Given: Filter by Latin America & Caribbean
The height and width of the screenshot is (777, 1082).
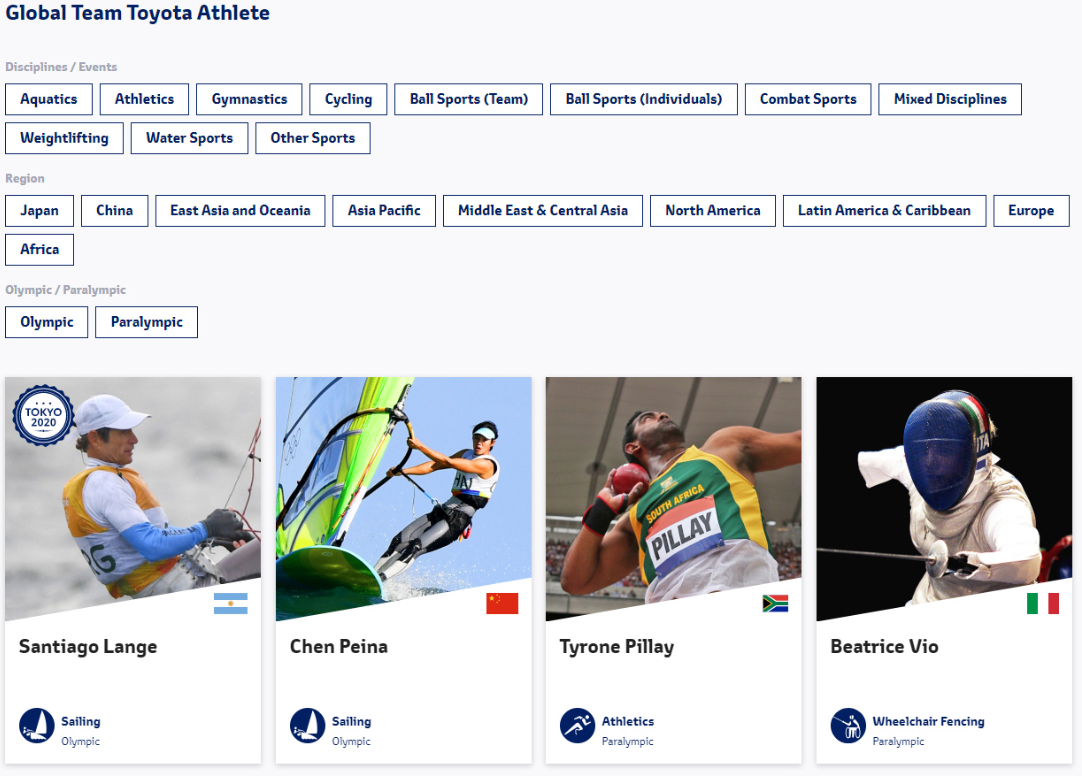Looking at the screenshot, I should [885, 211].
